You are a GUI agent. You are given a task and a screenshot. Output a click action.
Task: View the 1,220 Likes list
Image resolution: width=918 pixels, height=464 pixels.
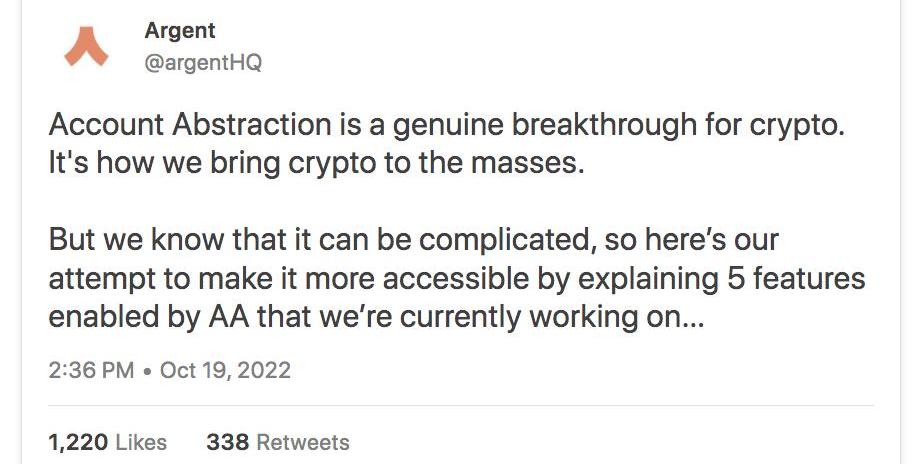coord(107,441)
